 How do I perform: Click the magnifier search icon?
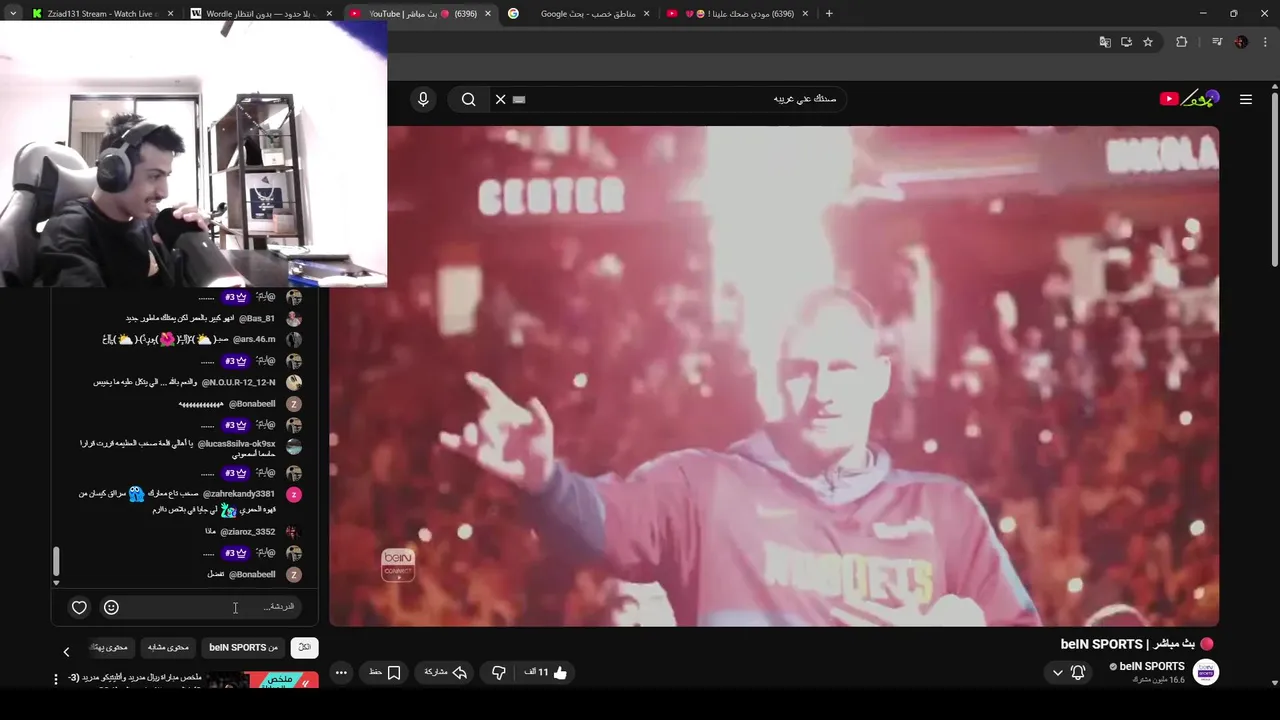468,99
